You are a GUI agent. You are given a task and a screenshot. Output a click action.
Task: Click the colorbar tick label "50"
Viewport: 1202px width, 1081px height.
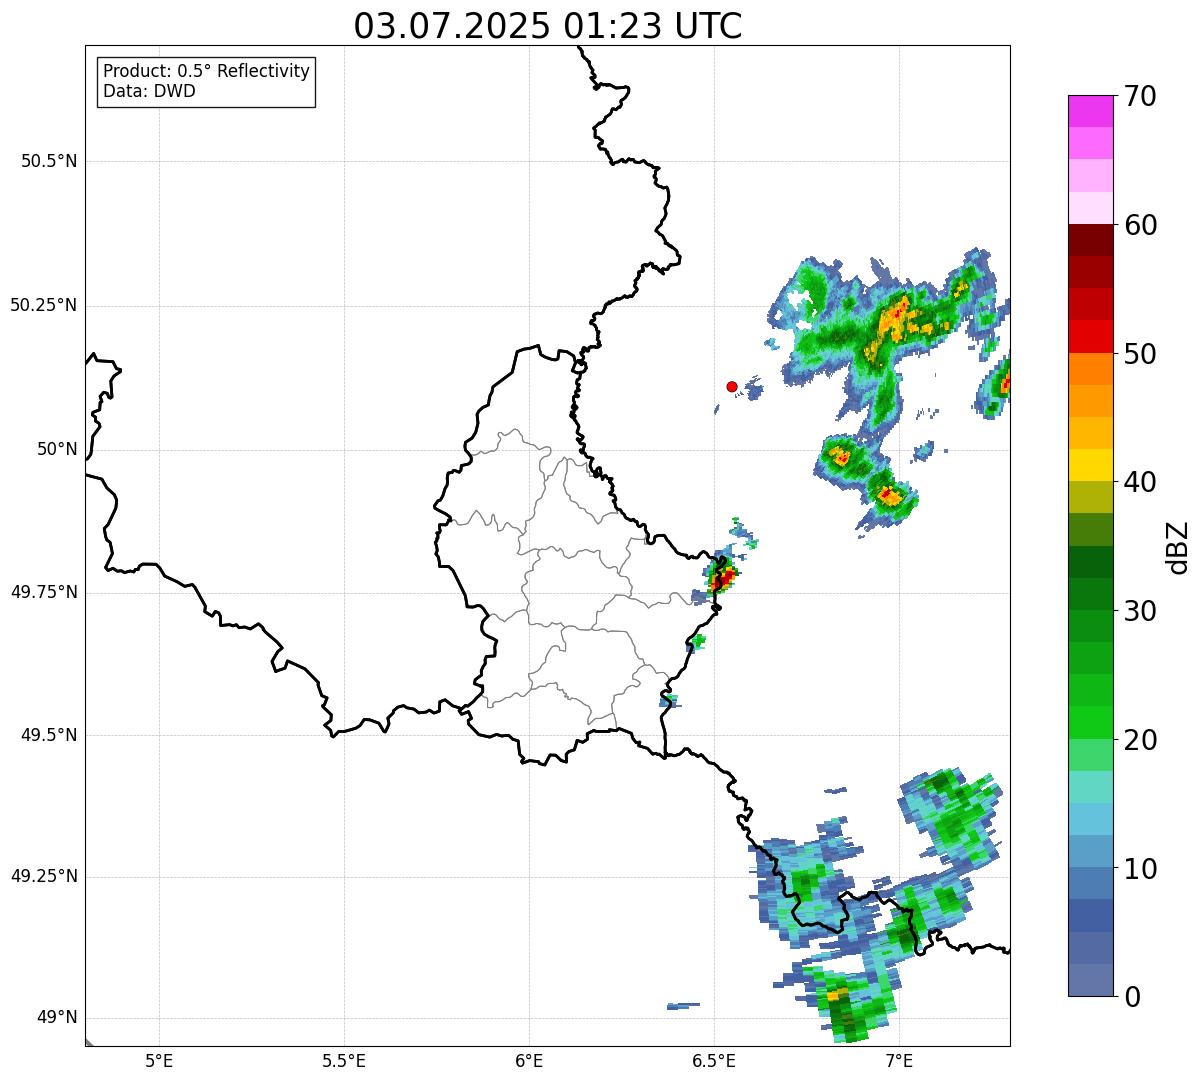[x=1141, y=354]
